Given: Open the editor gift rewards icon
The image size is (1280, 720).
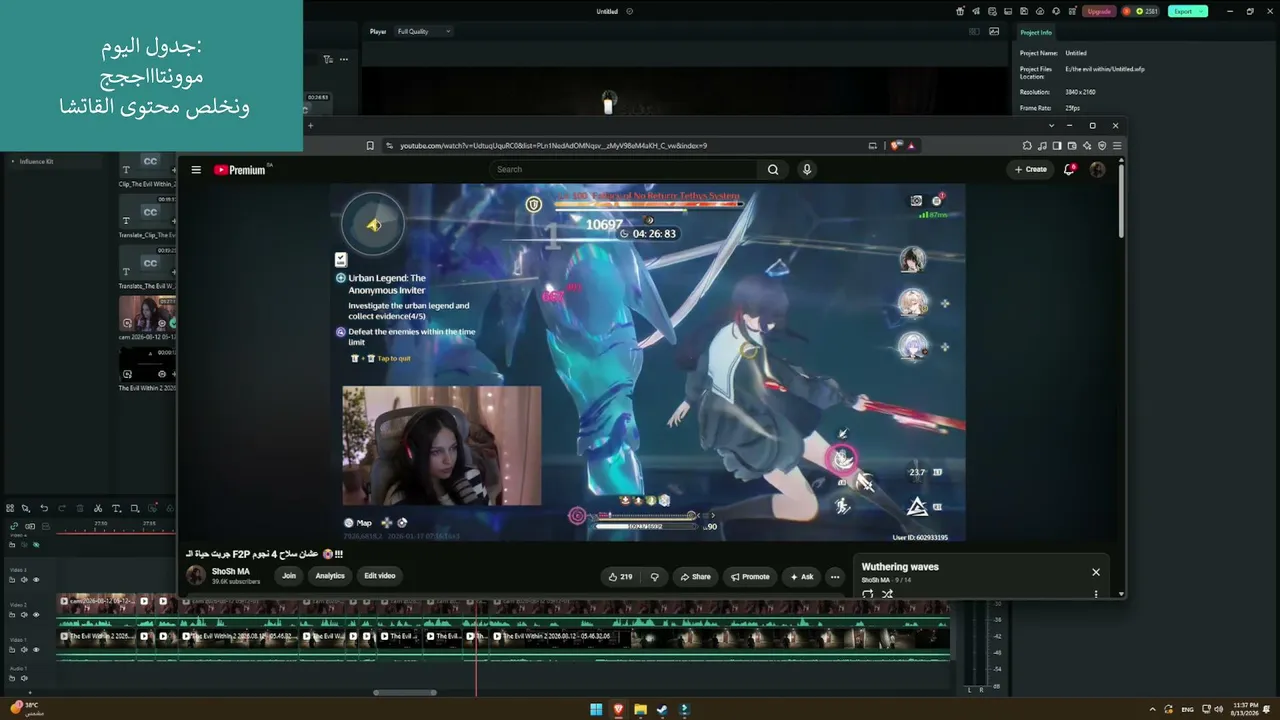Looking at the screenshot, I should [960, 11].
